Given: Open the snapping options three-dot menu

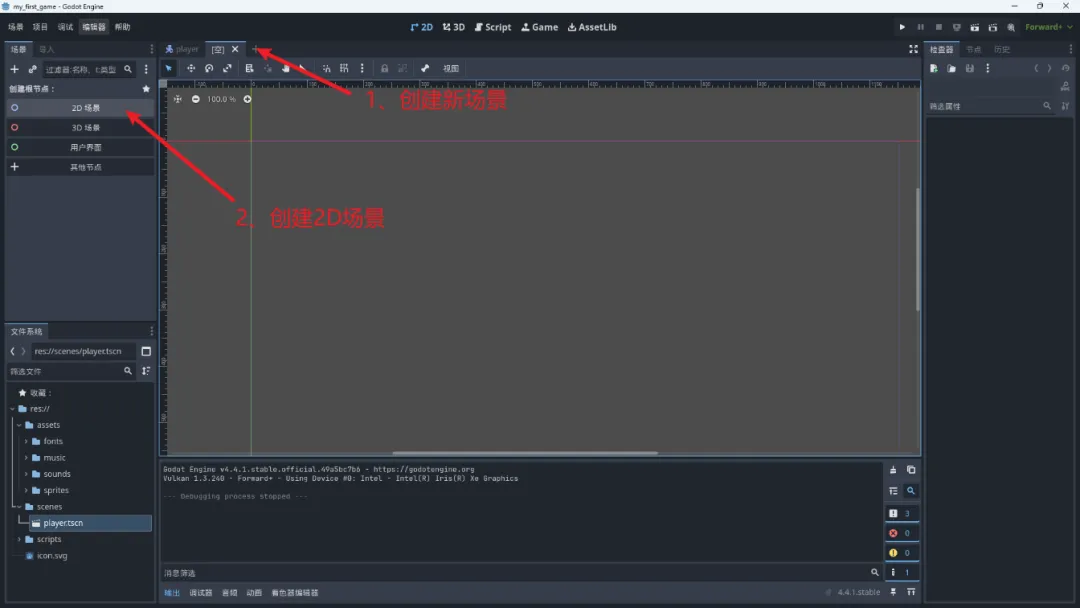Looking at the screenshot, I should [362, 68].
